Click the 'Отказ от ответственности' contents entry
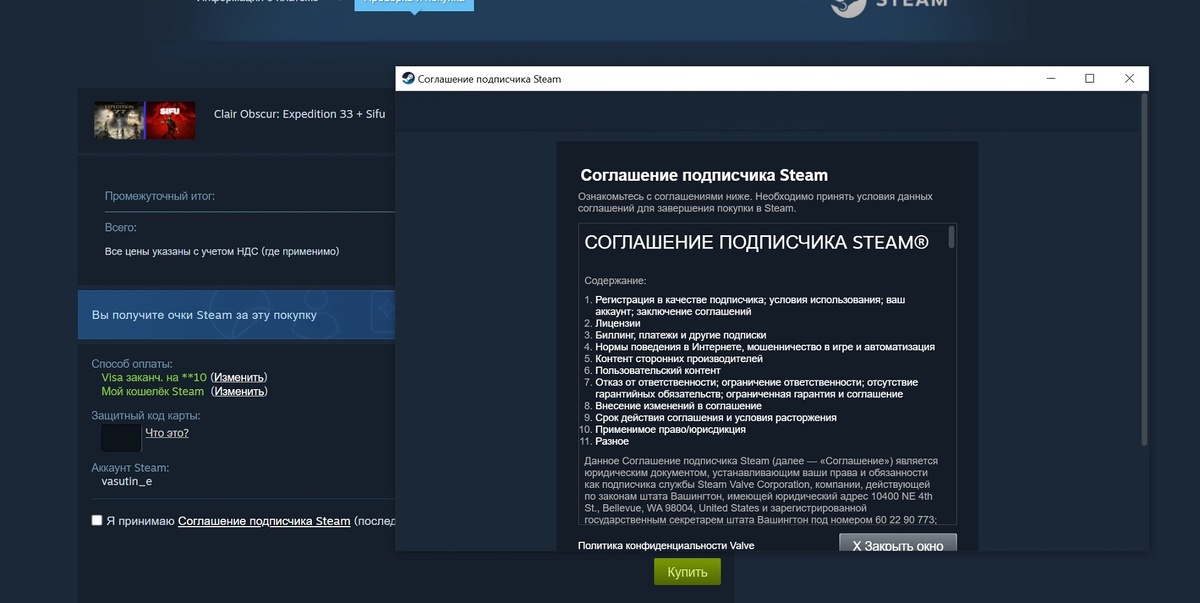1200x603 pixels. (x=757, y=388)
